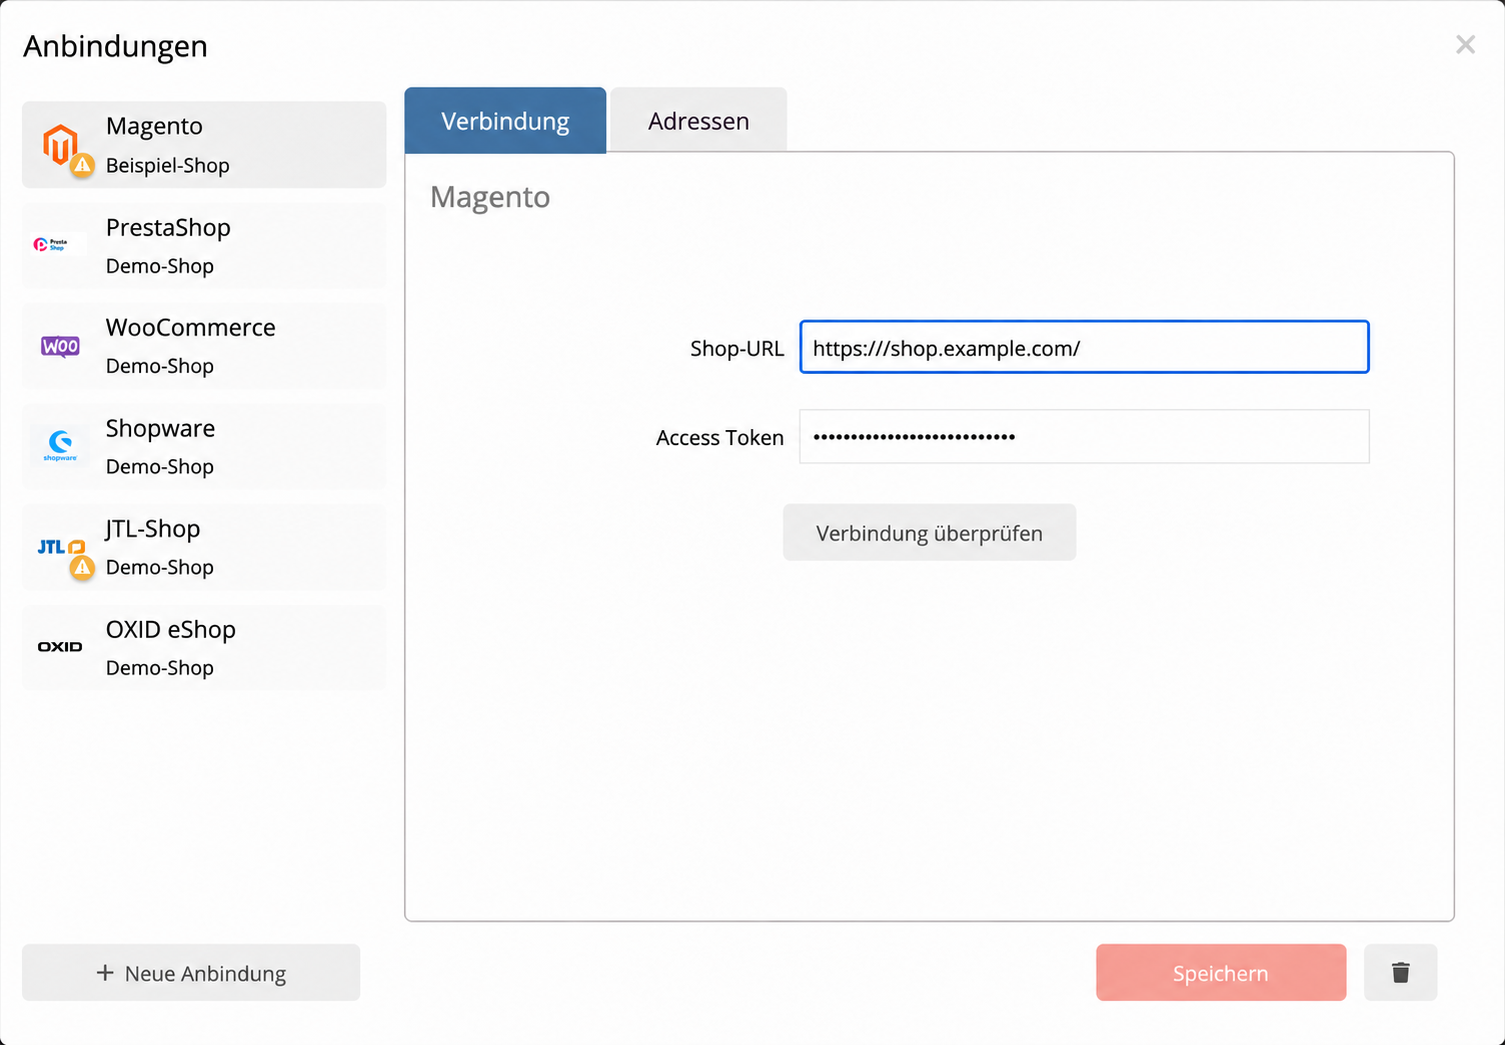Click the Anbindungen dialog title
This screenshot has width=1505, height=1045.
tap(115, 46)
